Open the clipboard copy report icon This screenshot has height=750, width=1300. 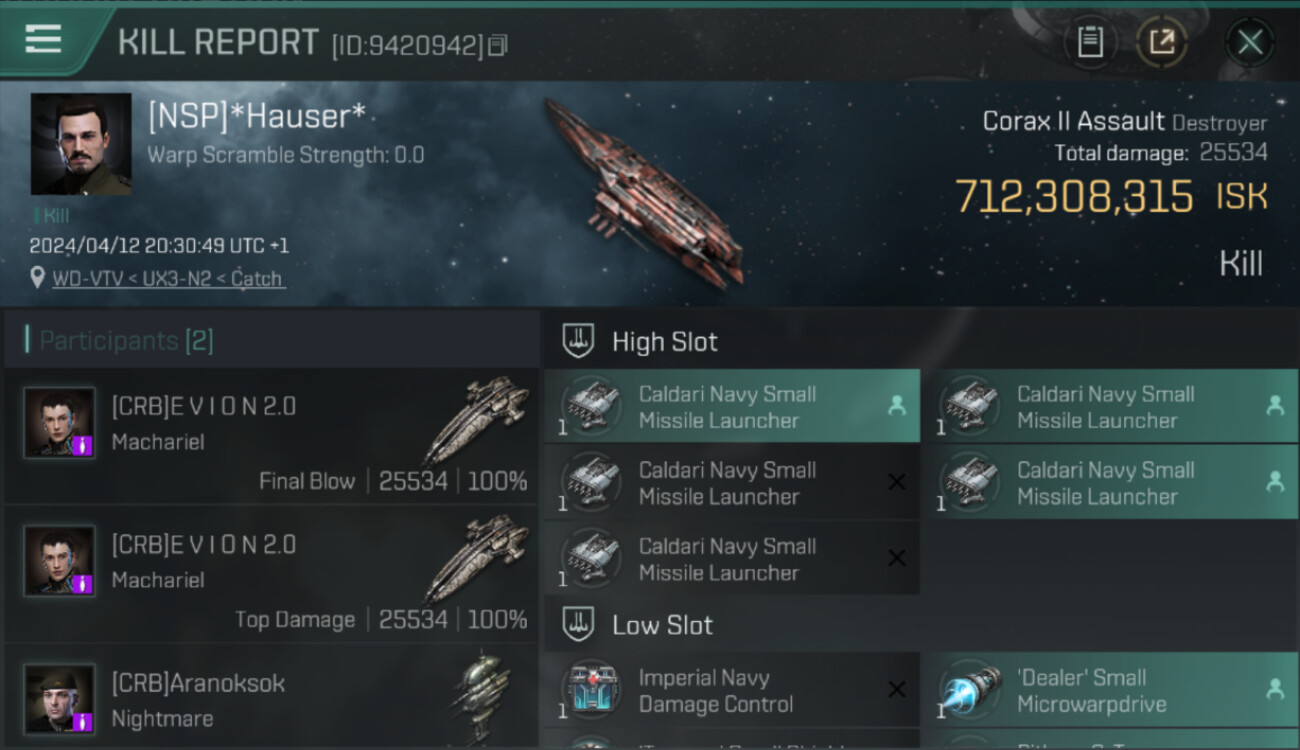pyautogui.click(x=1090, y=42)
